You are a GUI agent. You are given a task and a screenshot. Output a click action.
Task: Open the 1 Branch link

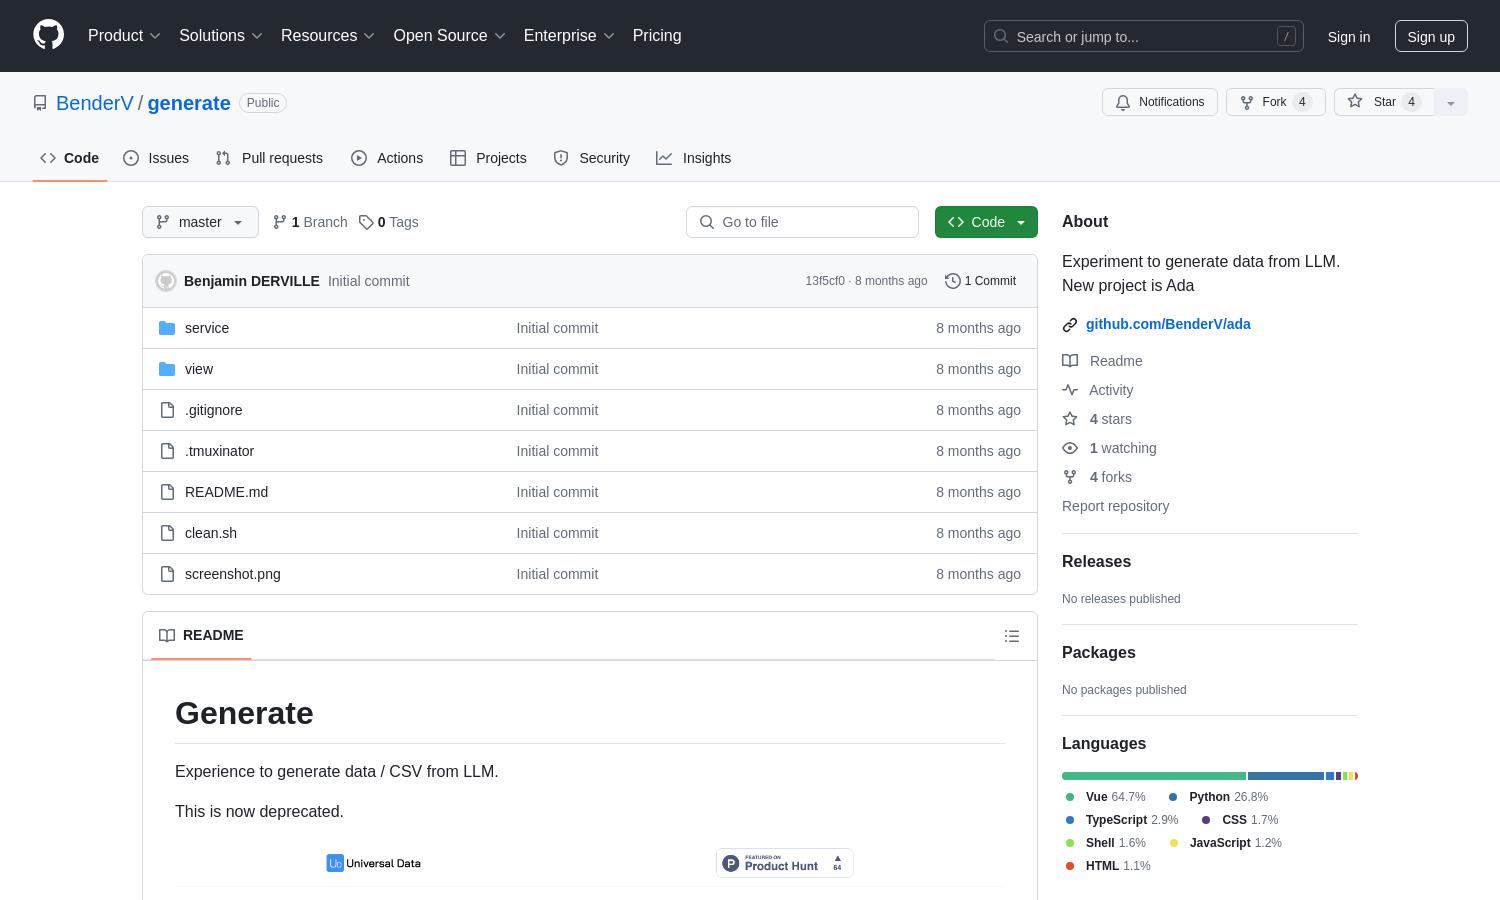pos(310,222)
